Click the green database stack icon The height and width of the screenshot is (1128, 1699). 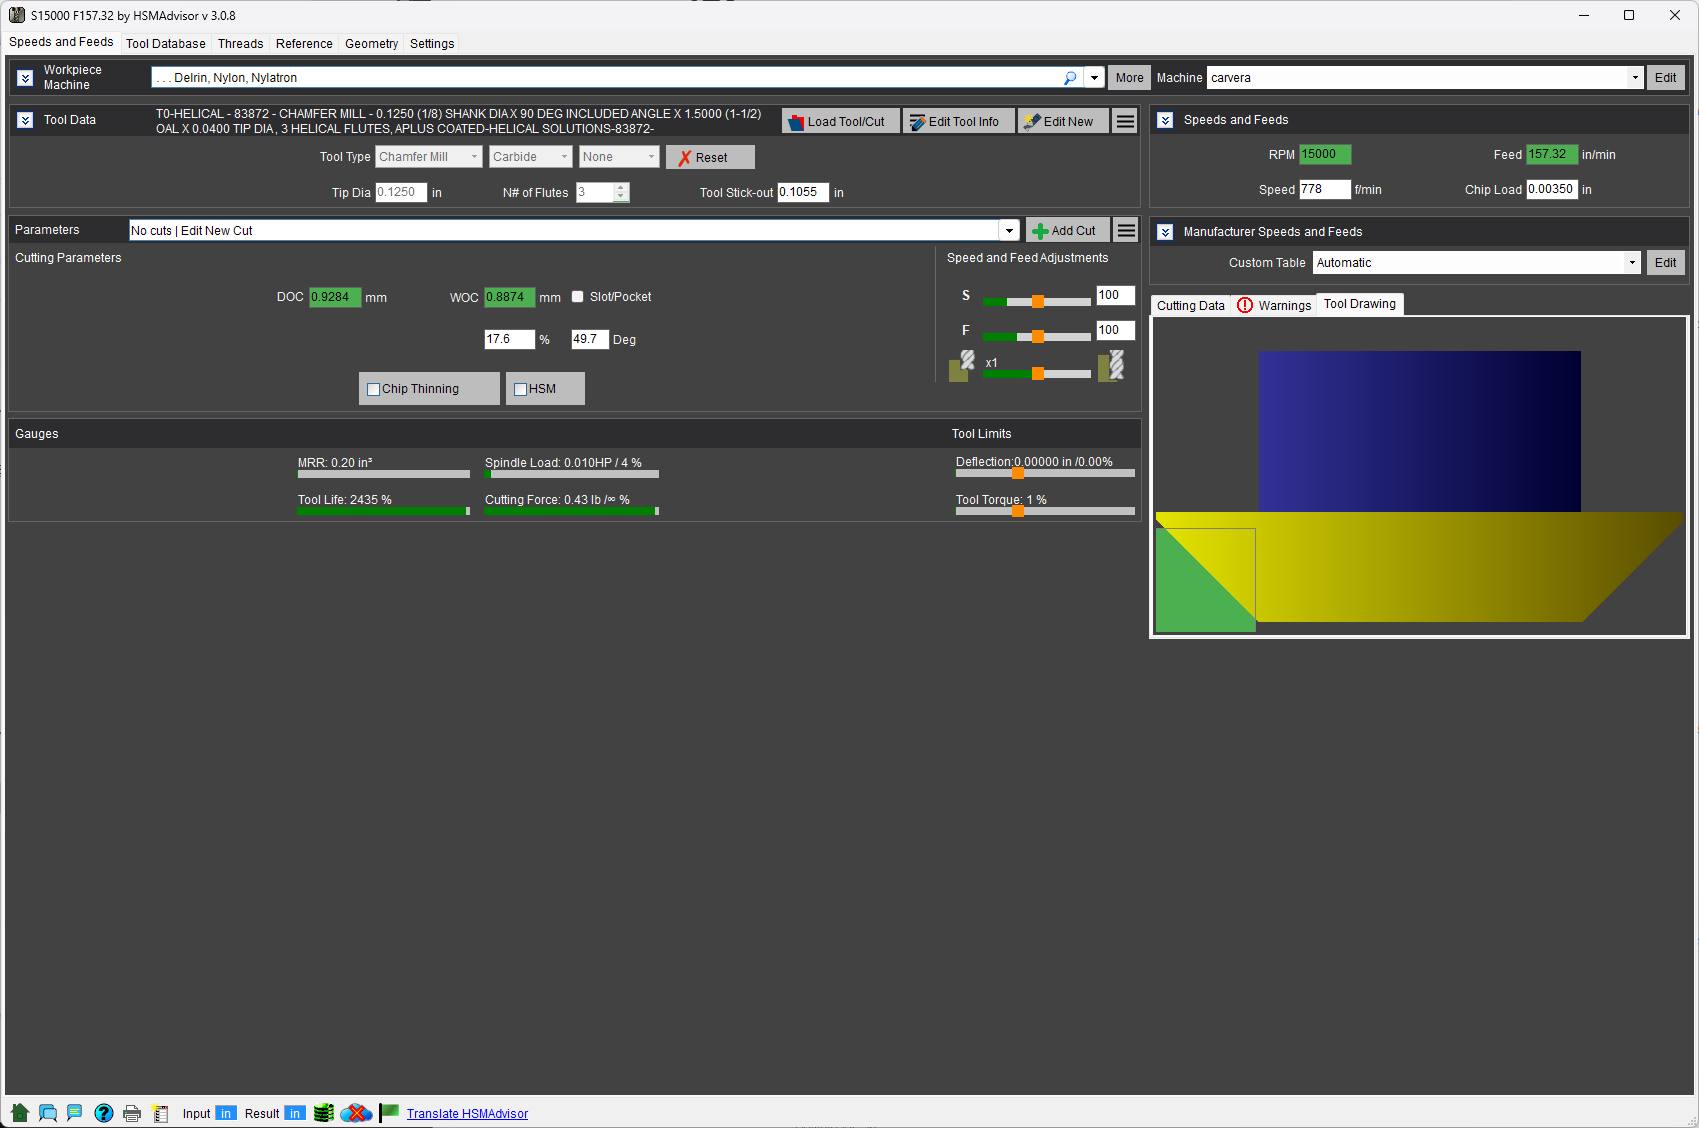324,1113
